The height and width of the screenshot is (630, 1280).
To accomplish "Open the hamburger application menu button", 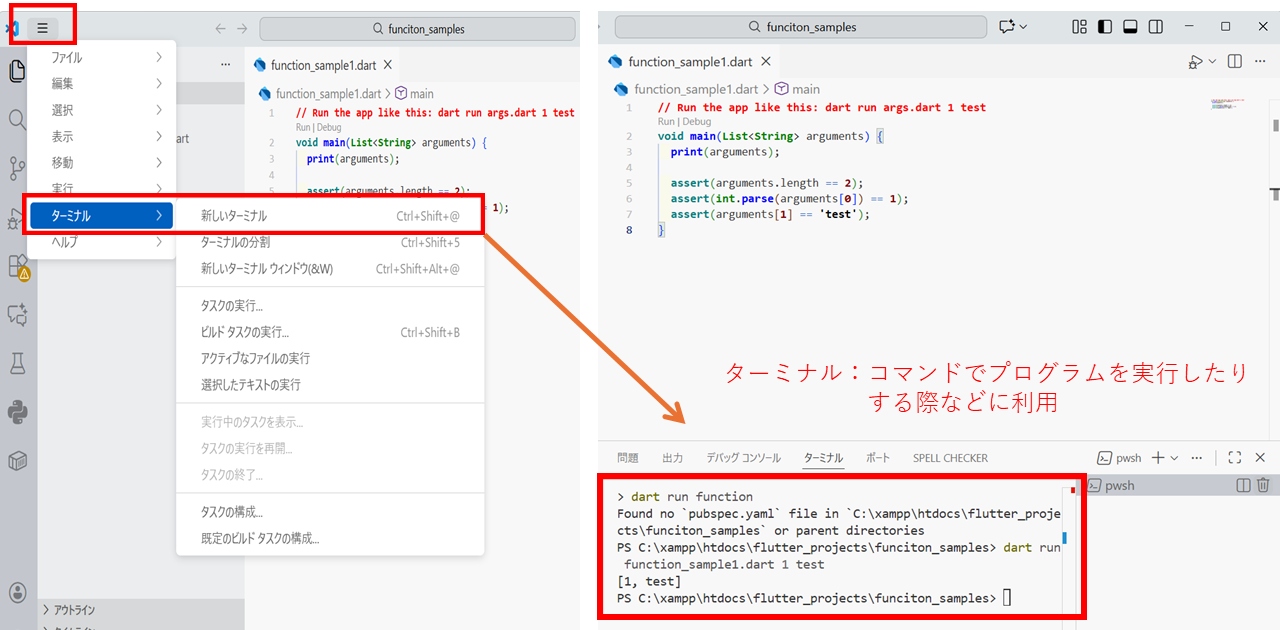I will coord(42,28).
